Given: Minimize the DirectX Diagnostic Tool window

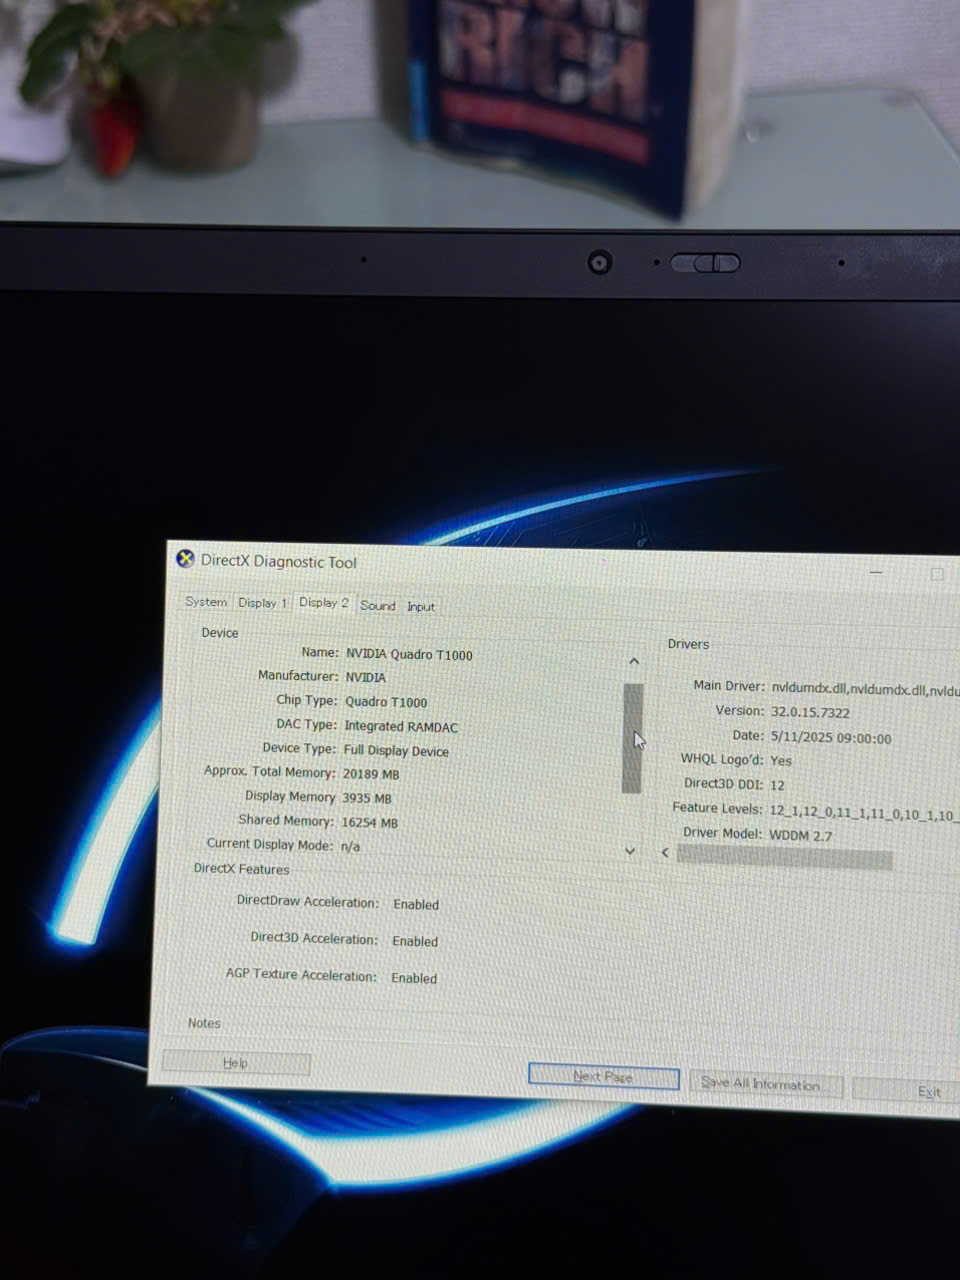Looking at the screenshot, I should tap(876, 572).
